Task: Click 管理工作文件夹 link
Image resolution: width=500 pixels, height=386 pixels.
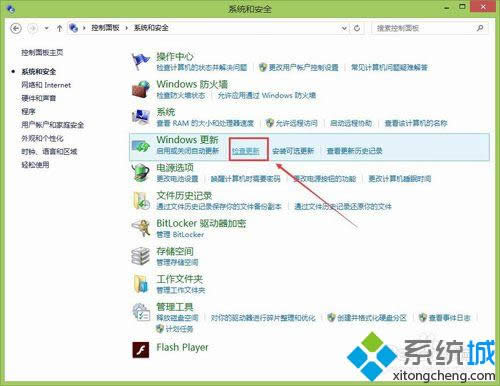Action: coord(181,290)
